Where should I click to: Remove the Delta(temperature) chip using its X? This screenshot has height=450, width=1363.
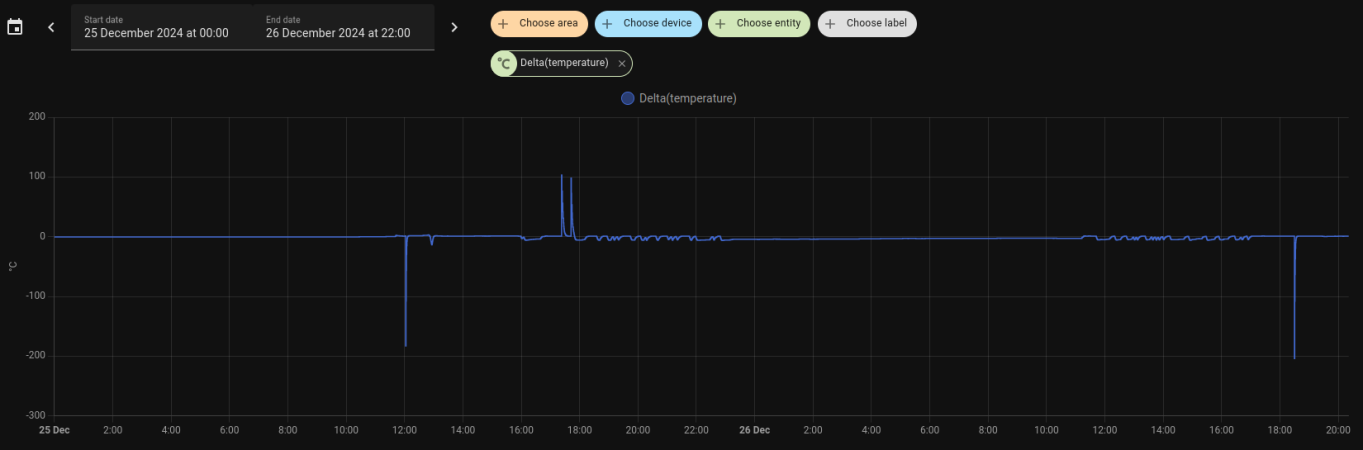point(622,63)
